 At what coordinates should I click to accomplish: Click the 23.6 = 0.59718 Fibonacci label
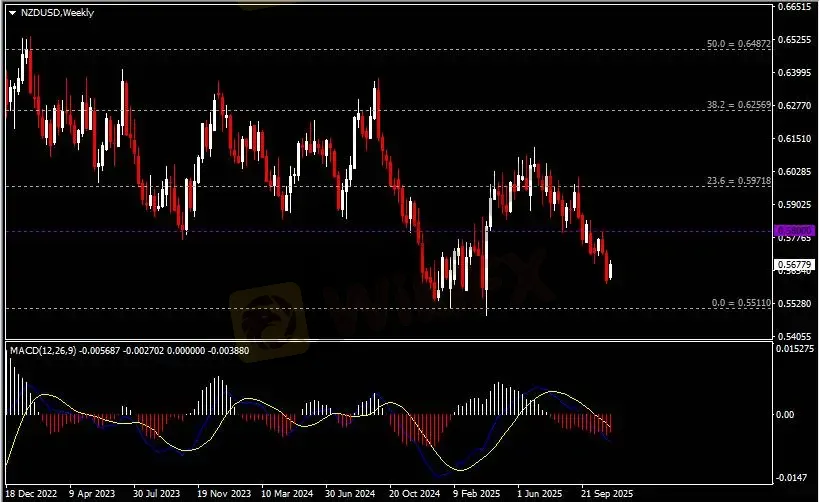[x=740, y=181]
